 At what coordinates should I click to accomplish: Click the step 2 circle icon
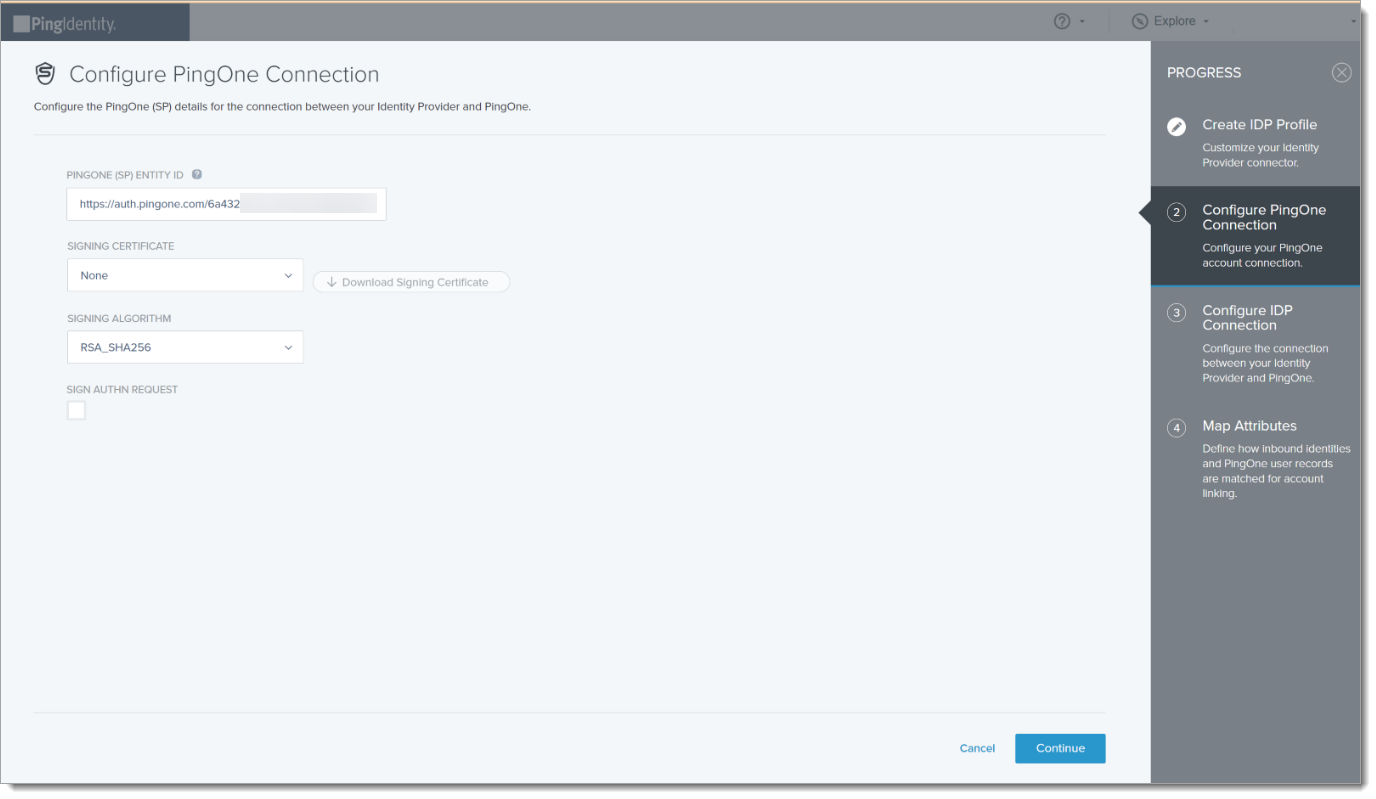(1177, 212)
